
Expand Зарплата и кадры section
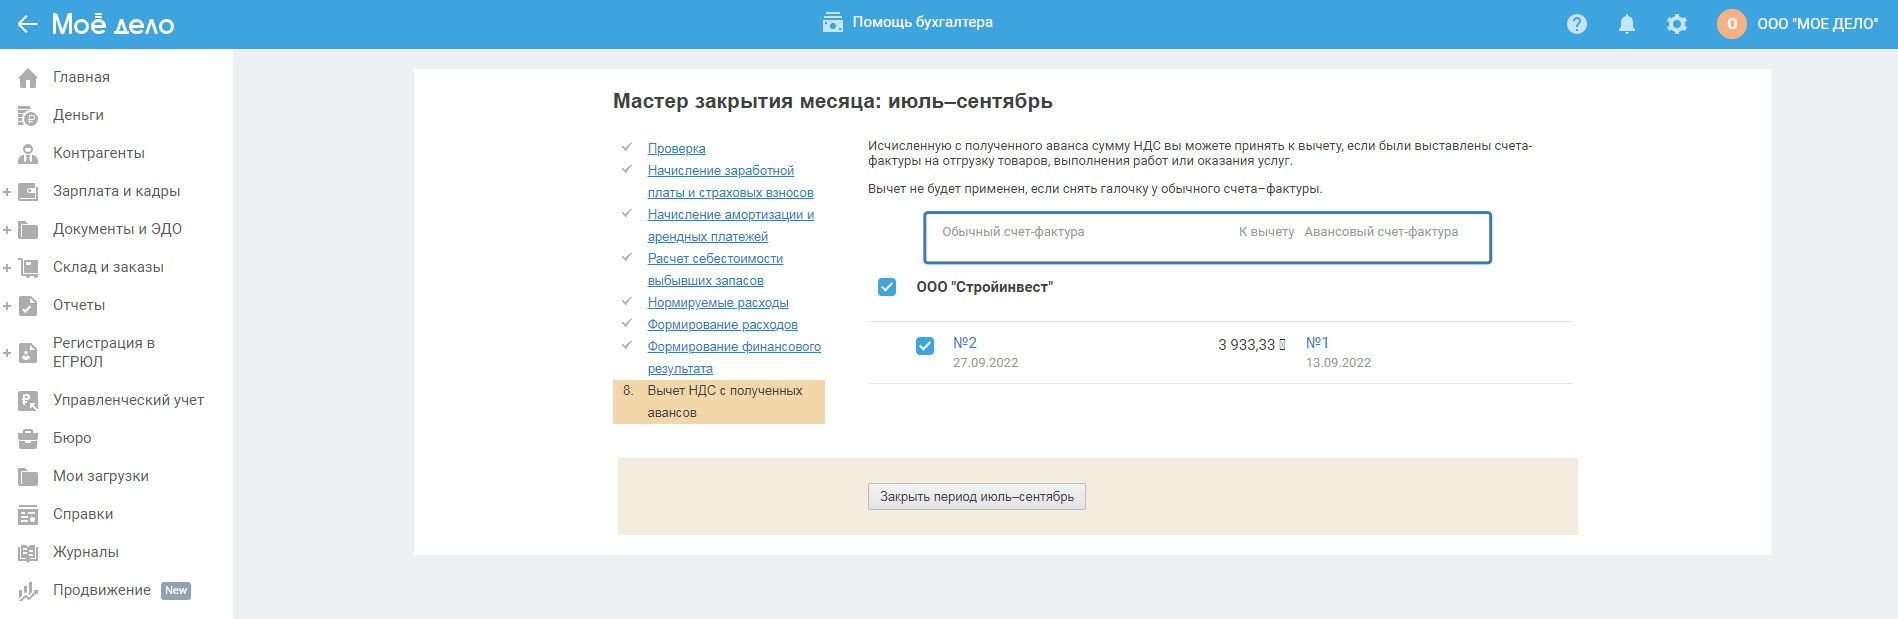[7, 192]
